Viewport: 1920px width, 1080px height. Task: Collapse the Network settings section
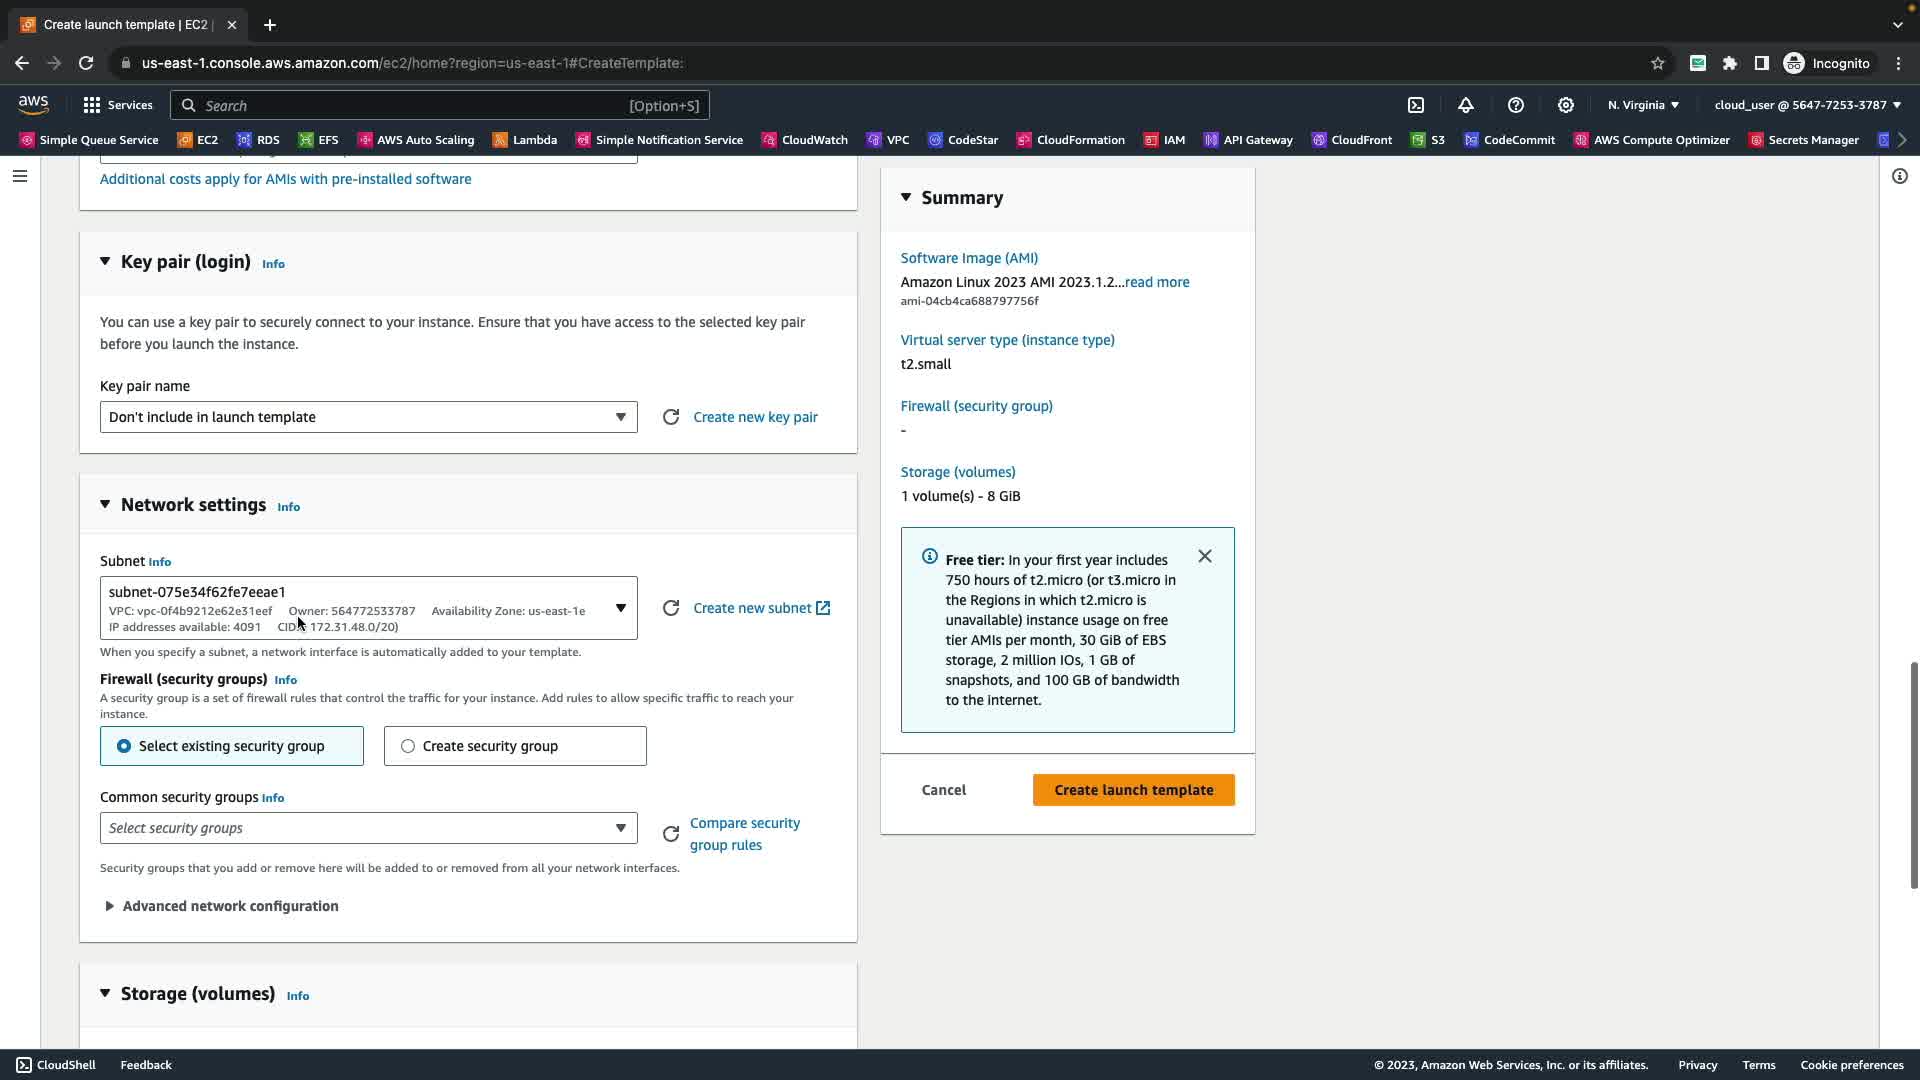pyautogui.click(x=105, y=505)
